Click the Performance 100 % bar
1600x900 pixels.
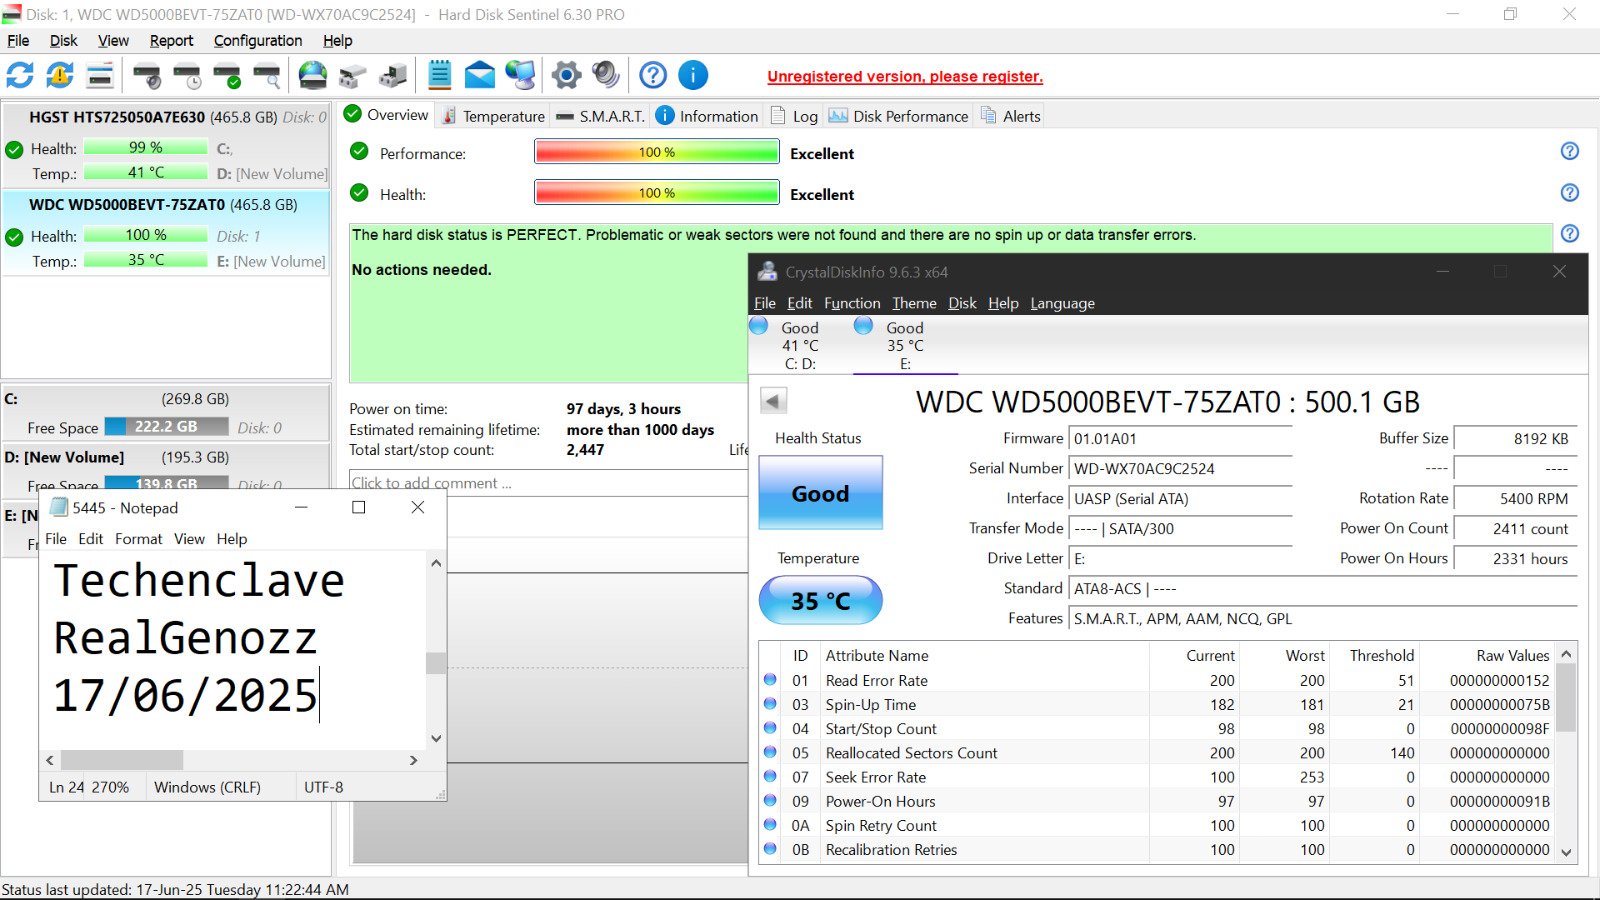(x=657, y=152)
